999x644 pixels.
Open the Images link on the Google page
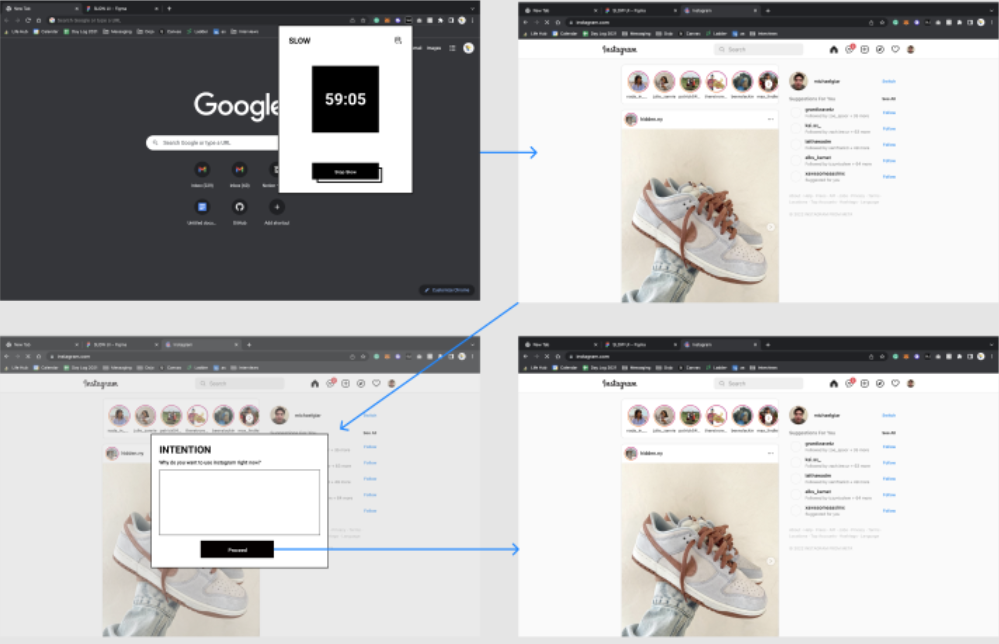coord(434,48)
